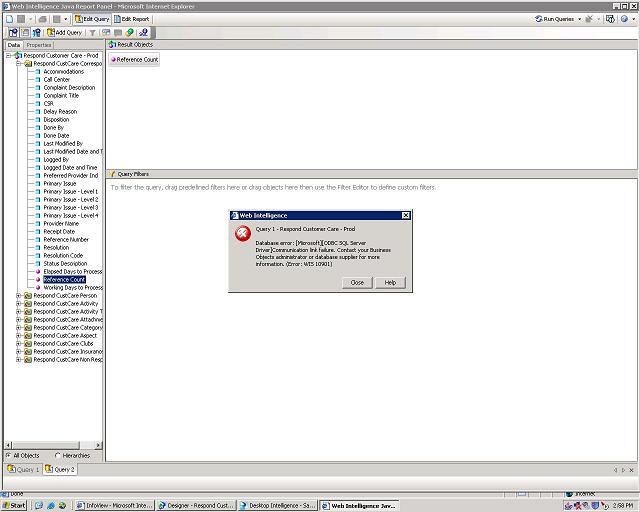Screen dimensions: 640x512
Task: Switch to Designer - Respond Cust taskbar window
Action: click(196, 505)
